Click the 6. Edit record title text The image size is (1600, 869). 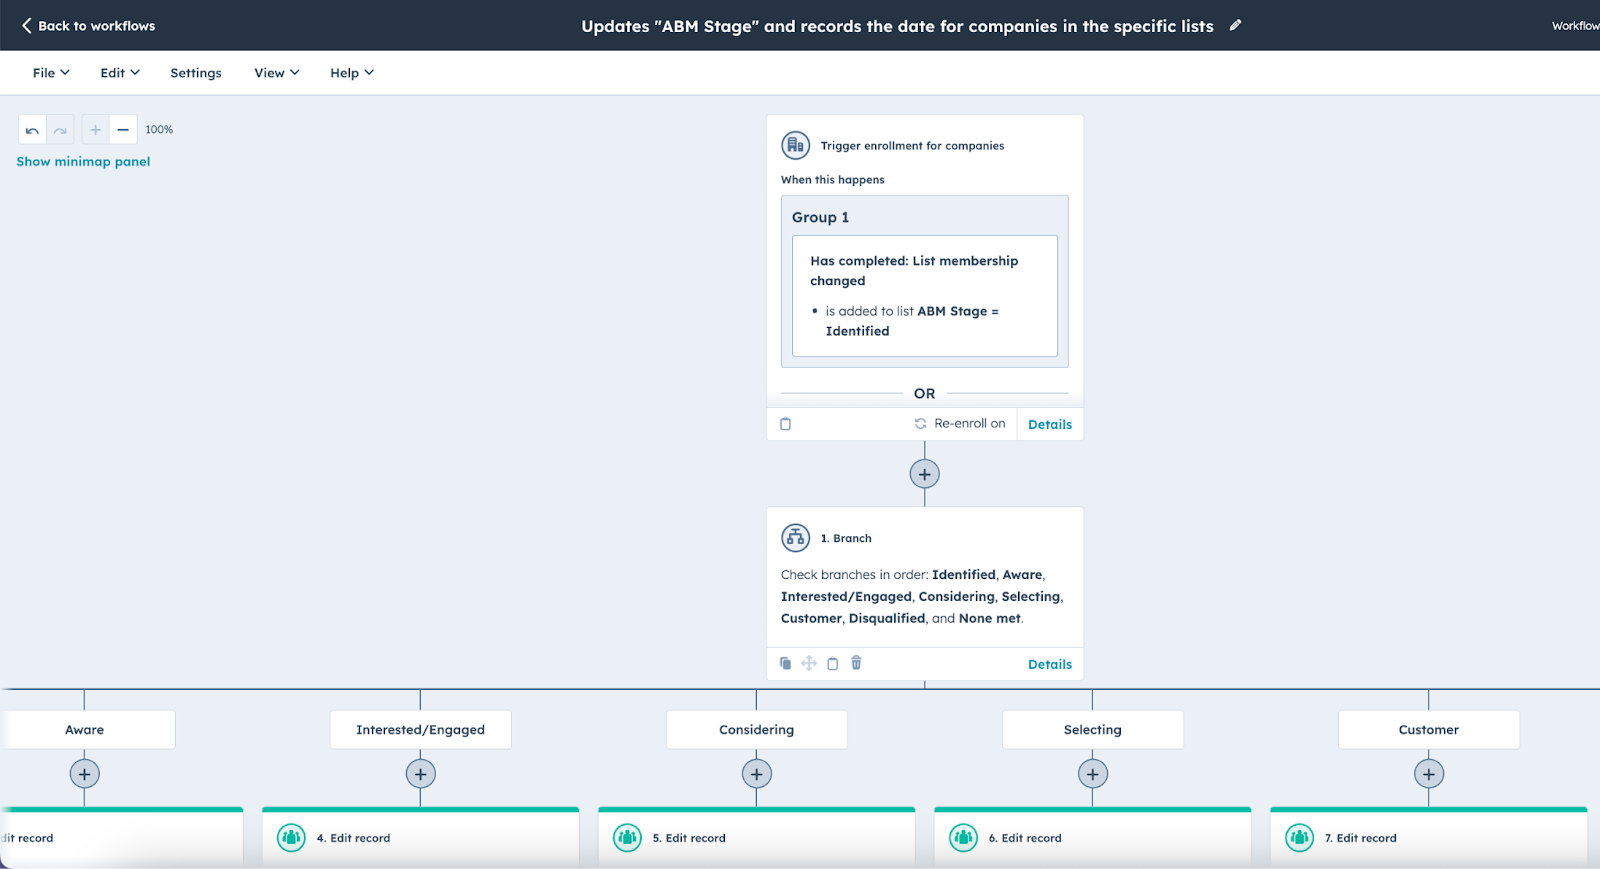(1025, 839)
